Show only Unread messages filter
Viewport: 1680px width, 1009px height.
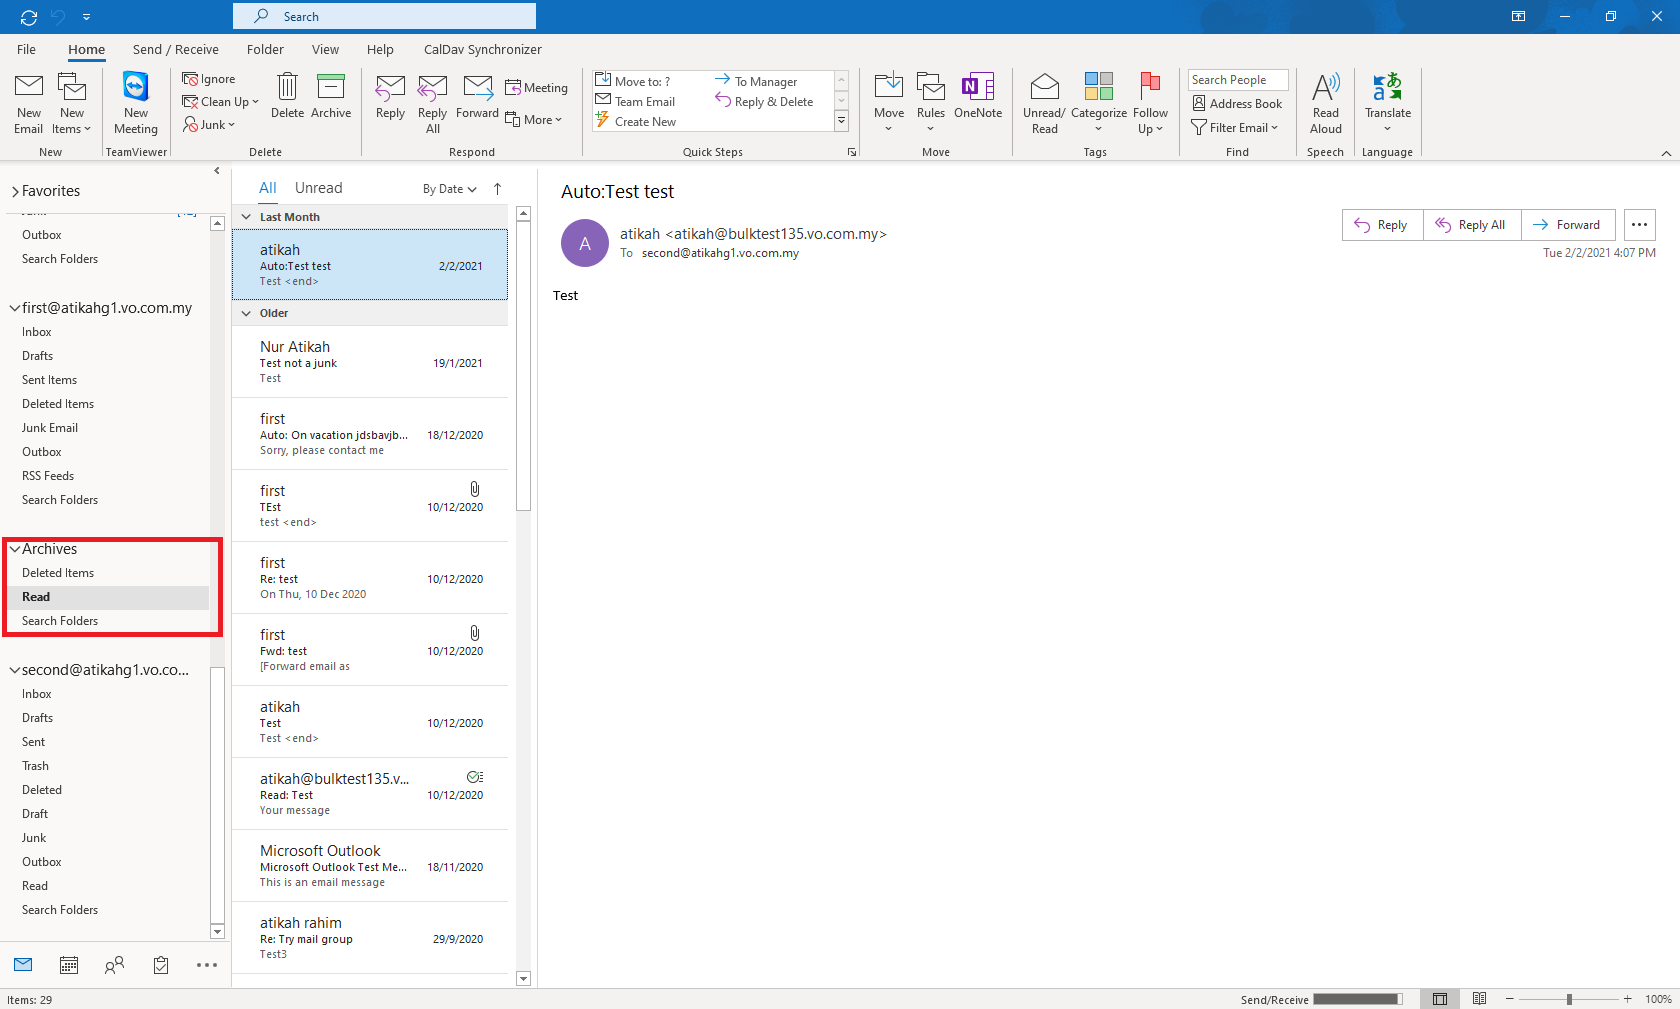[318, 188]
